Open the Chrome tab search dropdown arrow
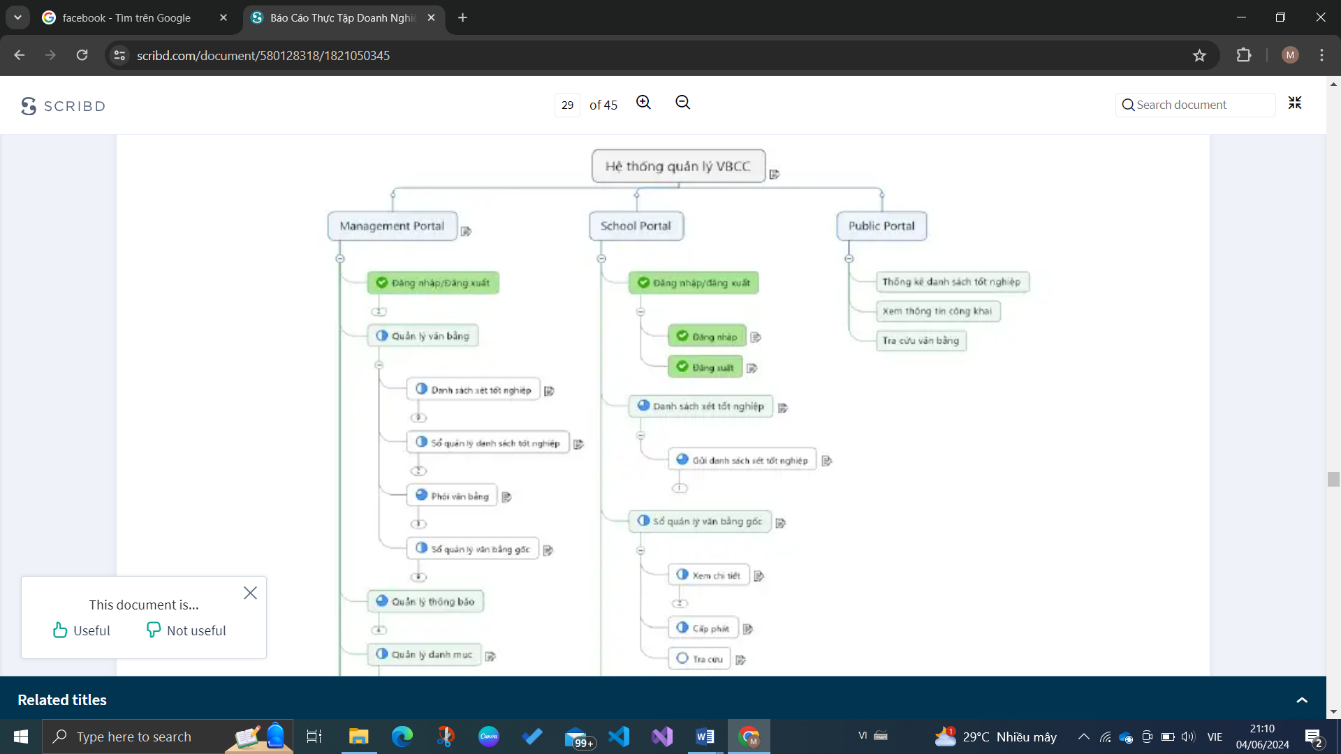This screenshot has height=754, width=1341. coord(18,18)
